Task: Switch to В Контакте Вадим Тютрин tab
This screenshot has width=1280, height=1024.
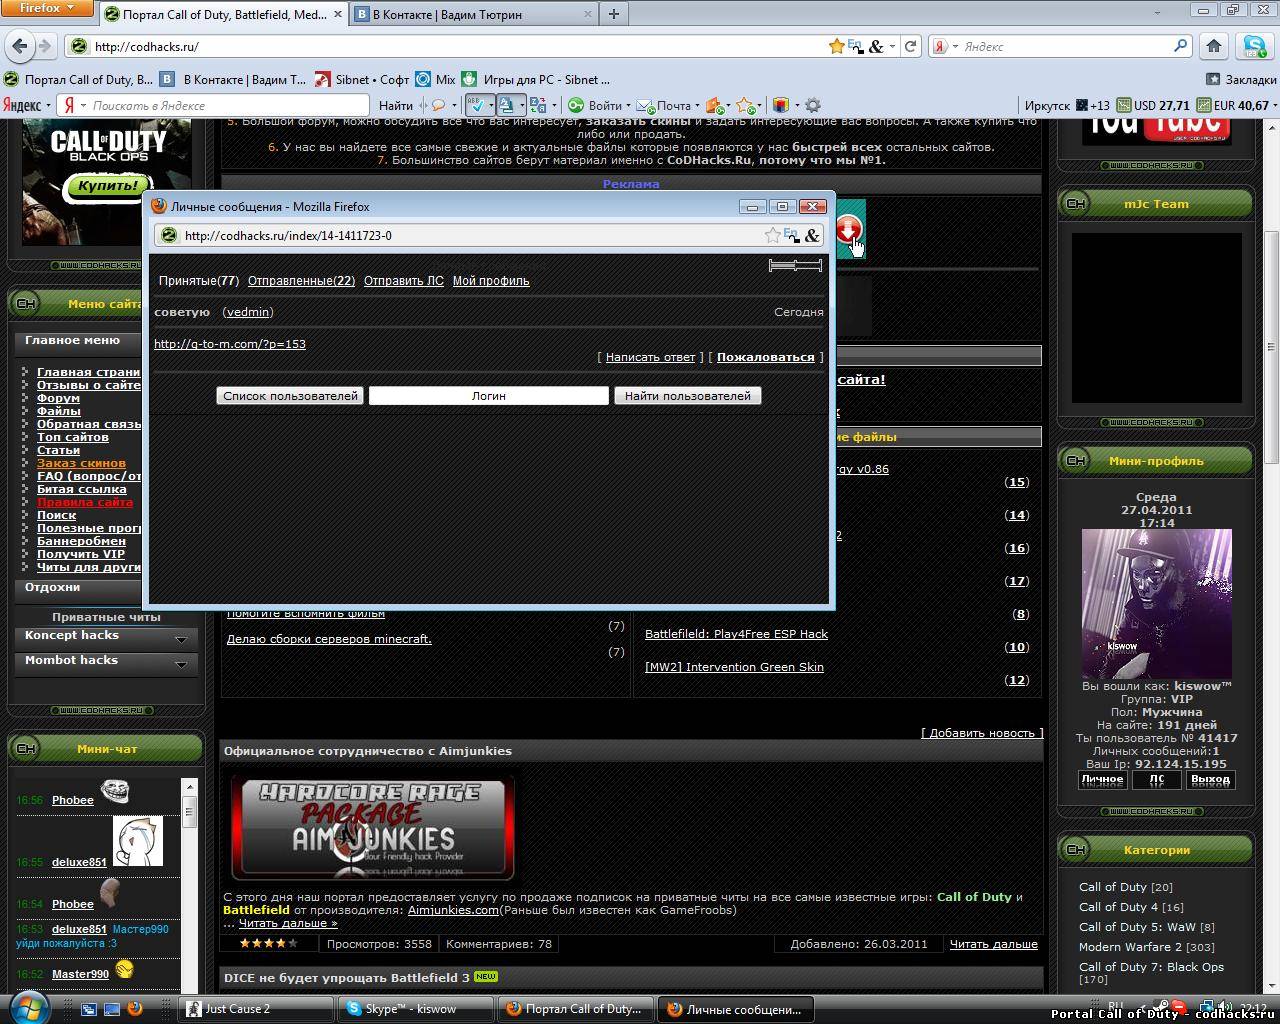Action: [x=472, y=14]
